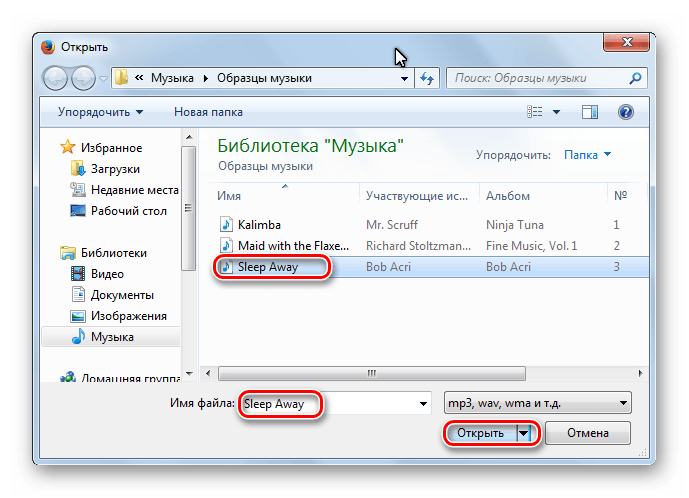The width and height of the screenshot is (689, 498).
Task: Expand the file name history dropdown
Action: click(423, 403)
